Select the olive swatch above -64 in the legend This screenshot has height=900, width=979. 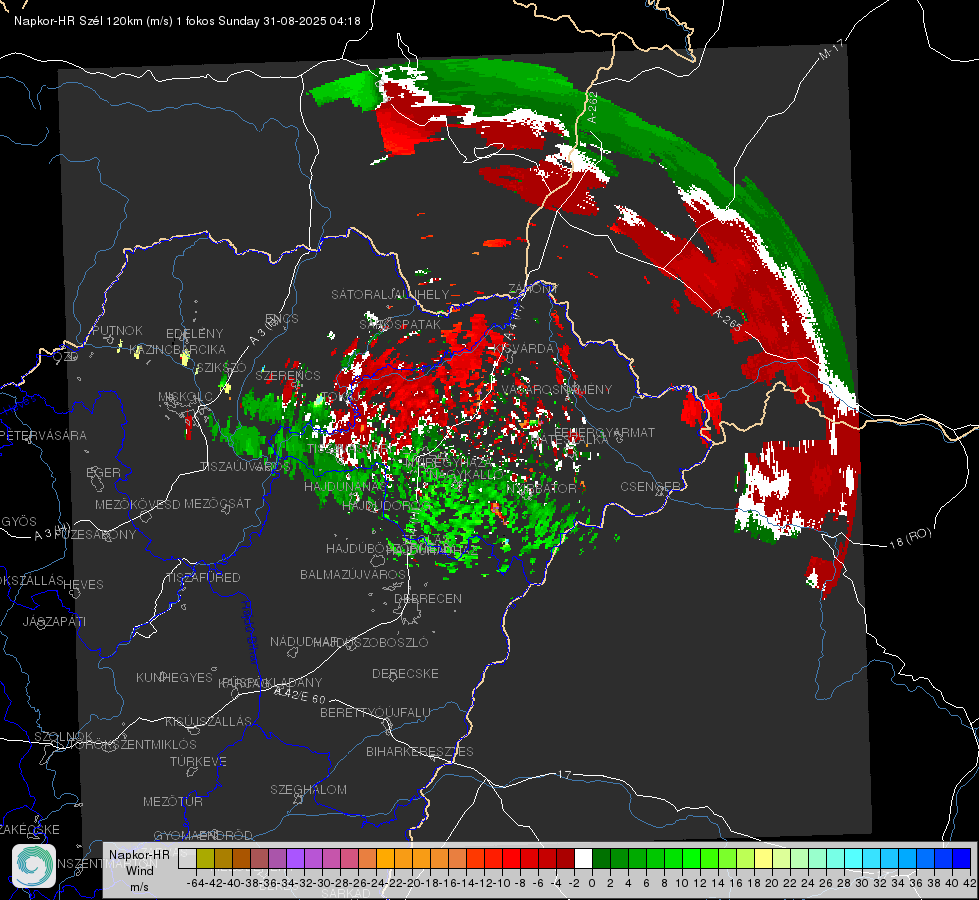click(205, 858)
